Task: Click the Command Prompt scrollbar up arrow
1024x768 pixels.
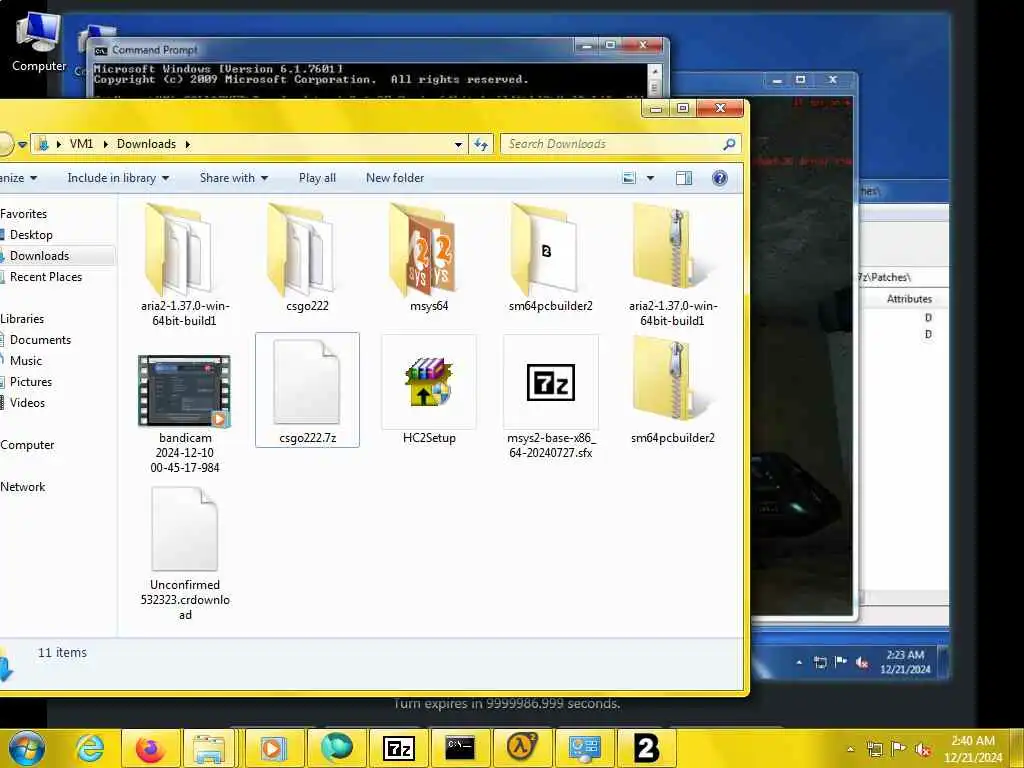Action: pyautogui.click(x=655, y=71)
